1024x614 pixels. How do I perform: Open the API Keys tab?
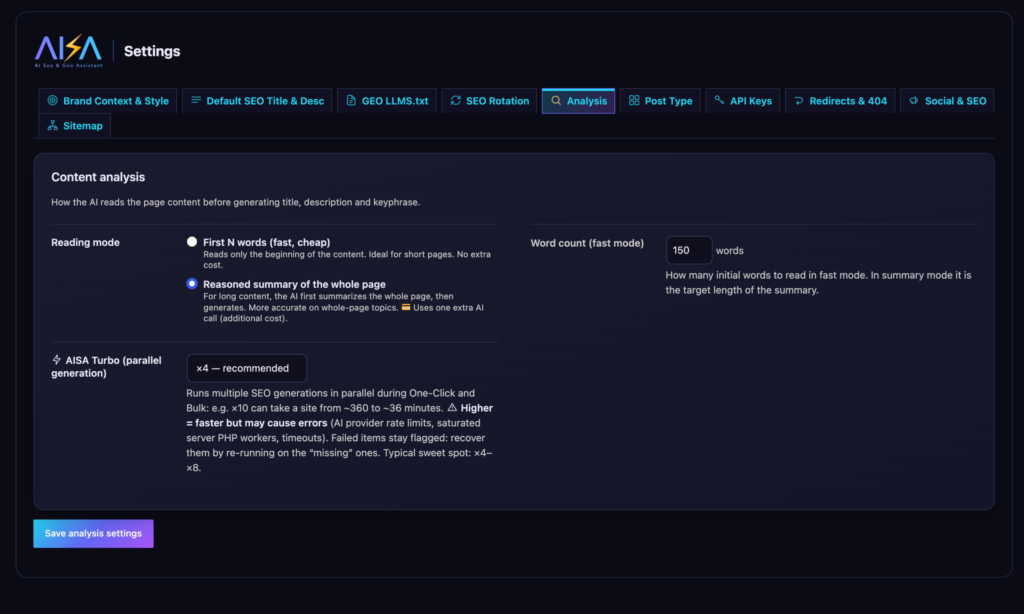click(x=743, y=101)
